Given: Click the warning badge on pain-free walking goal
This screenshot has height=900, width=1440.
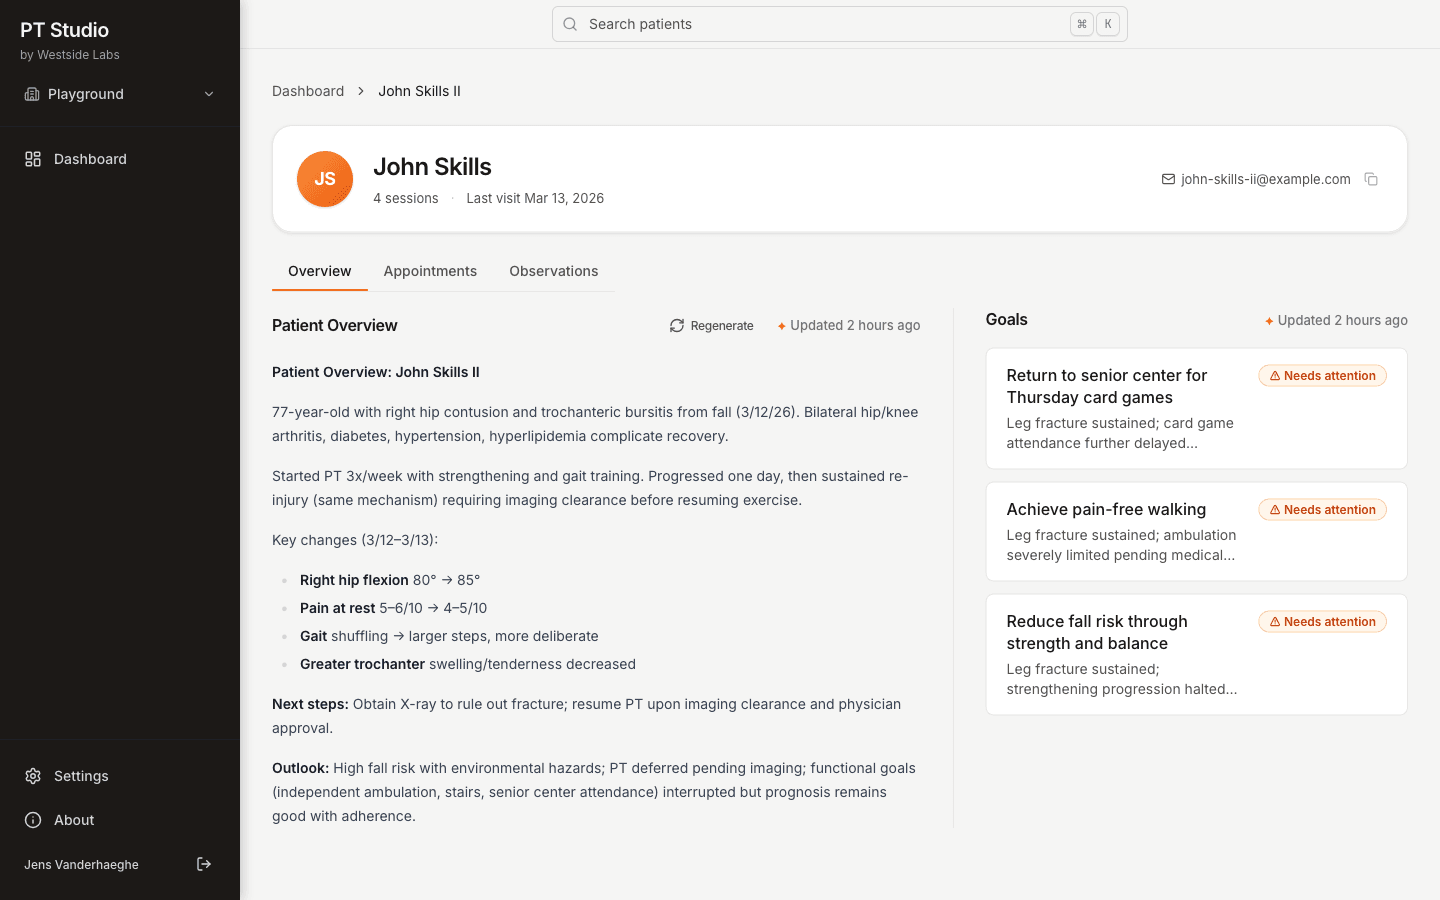Looking at the screenshot, I should coord(1322,509).
